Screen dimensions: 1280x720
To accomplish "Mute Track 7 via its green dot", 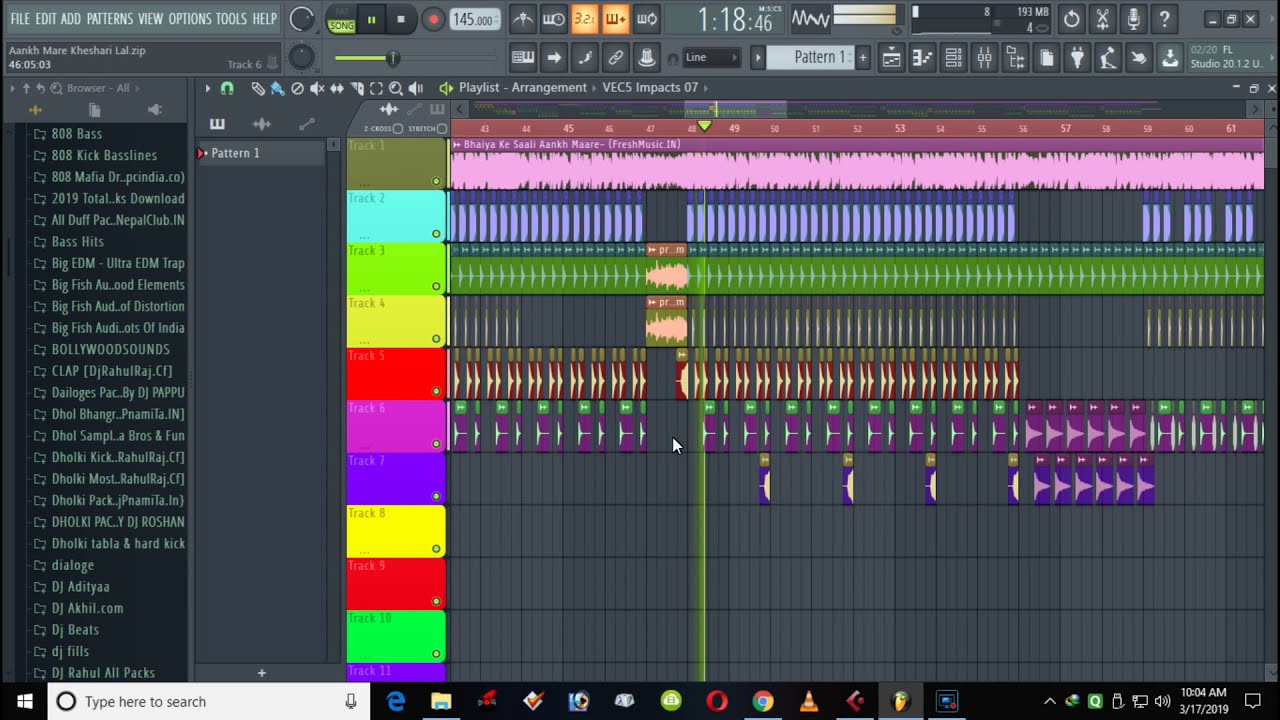I will 436,496.
